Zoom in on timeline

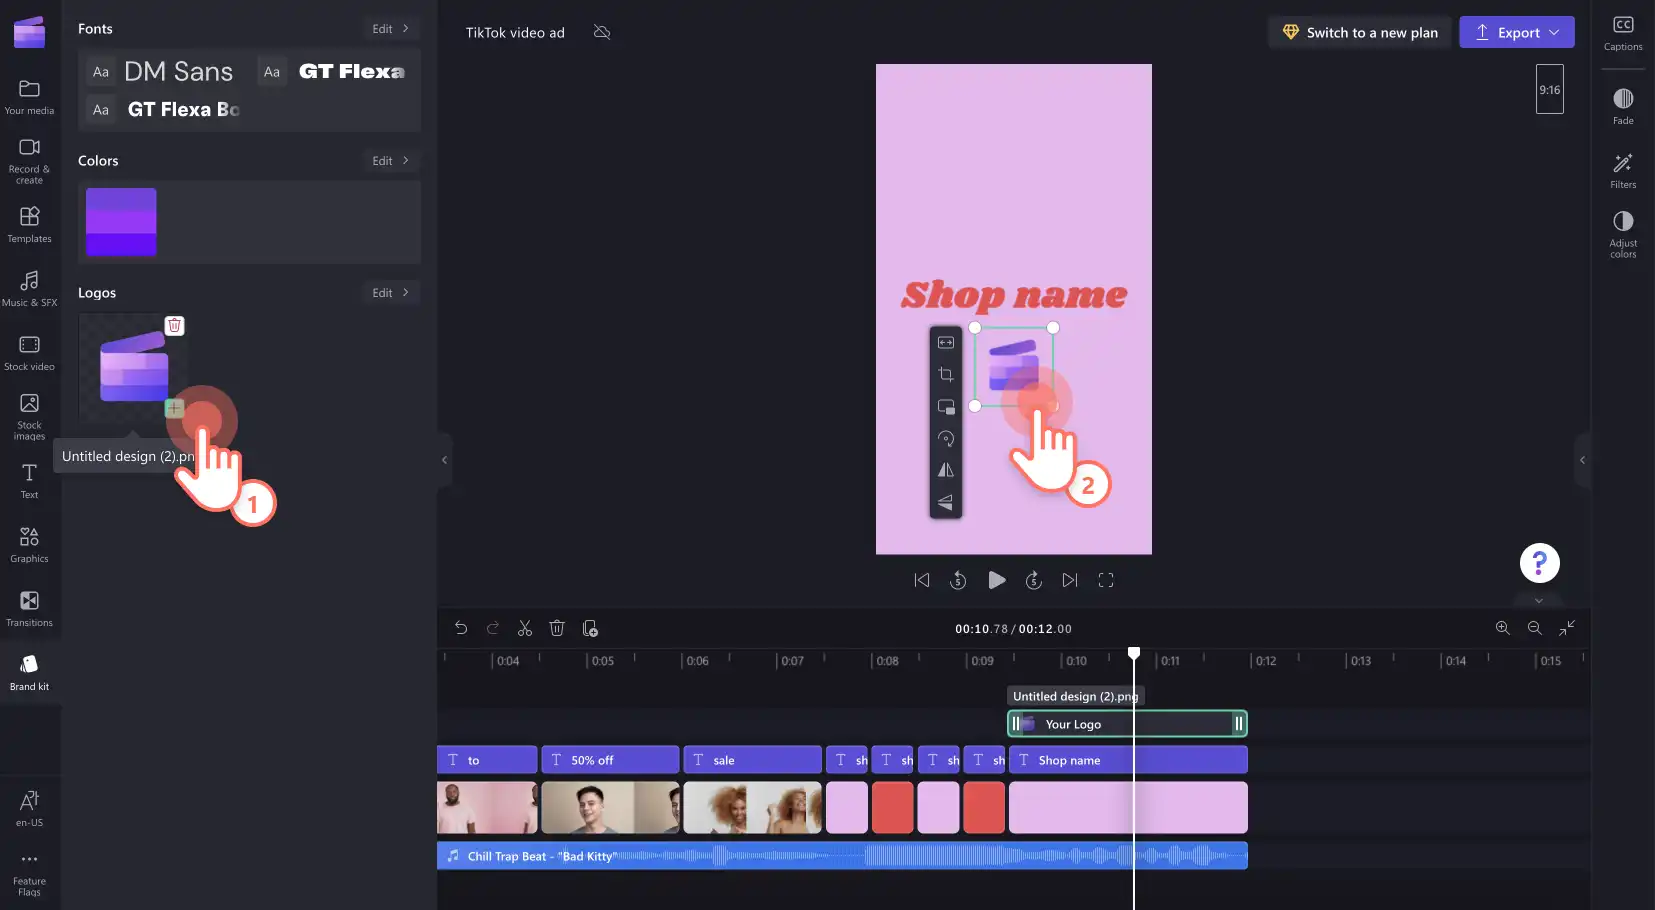click(x=1502, y=628)
